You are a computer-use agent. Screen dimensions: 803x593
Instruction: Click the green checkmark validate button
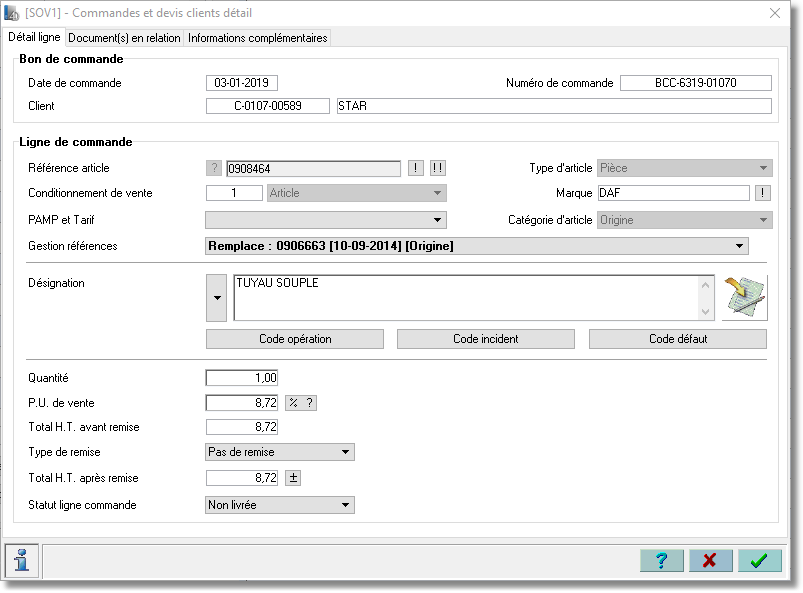click(x=759, y=561)
